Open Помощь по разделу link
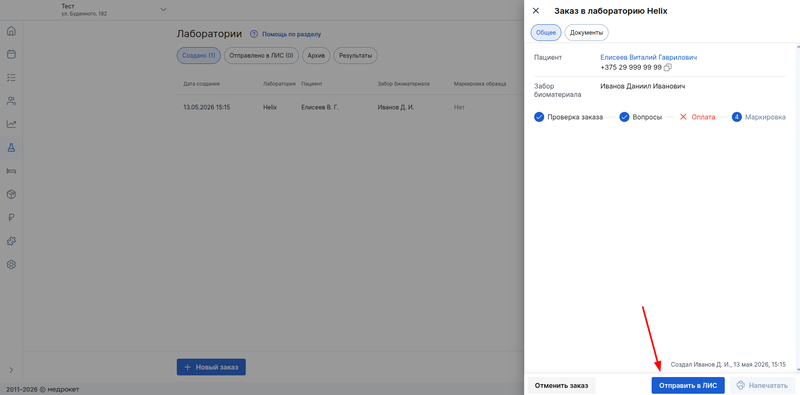Image resolution: width=800 pixels, height=395 pixels. 291,34
